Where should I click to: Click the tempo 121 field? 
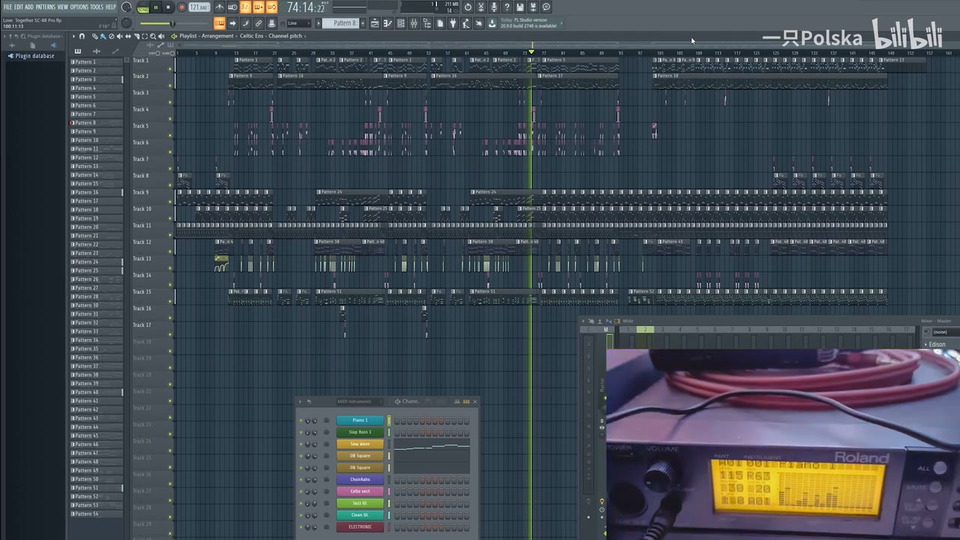pos(199,7)
